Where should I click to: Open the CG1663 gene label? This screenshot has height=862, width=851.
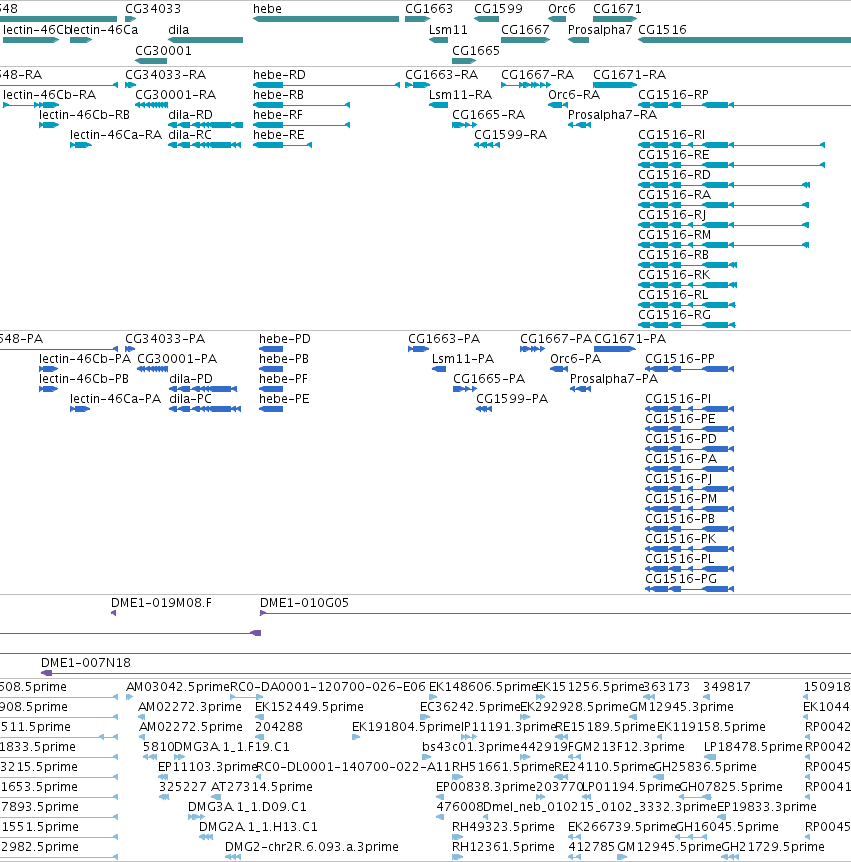pyautogui.click(x=429, y=9)
